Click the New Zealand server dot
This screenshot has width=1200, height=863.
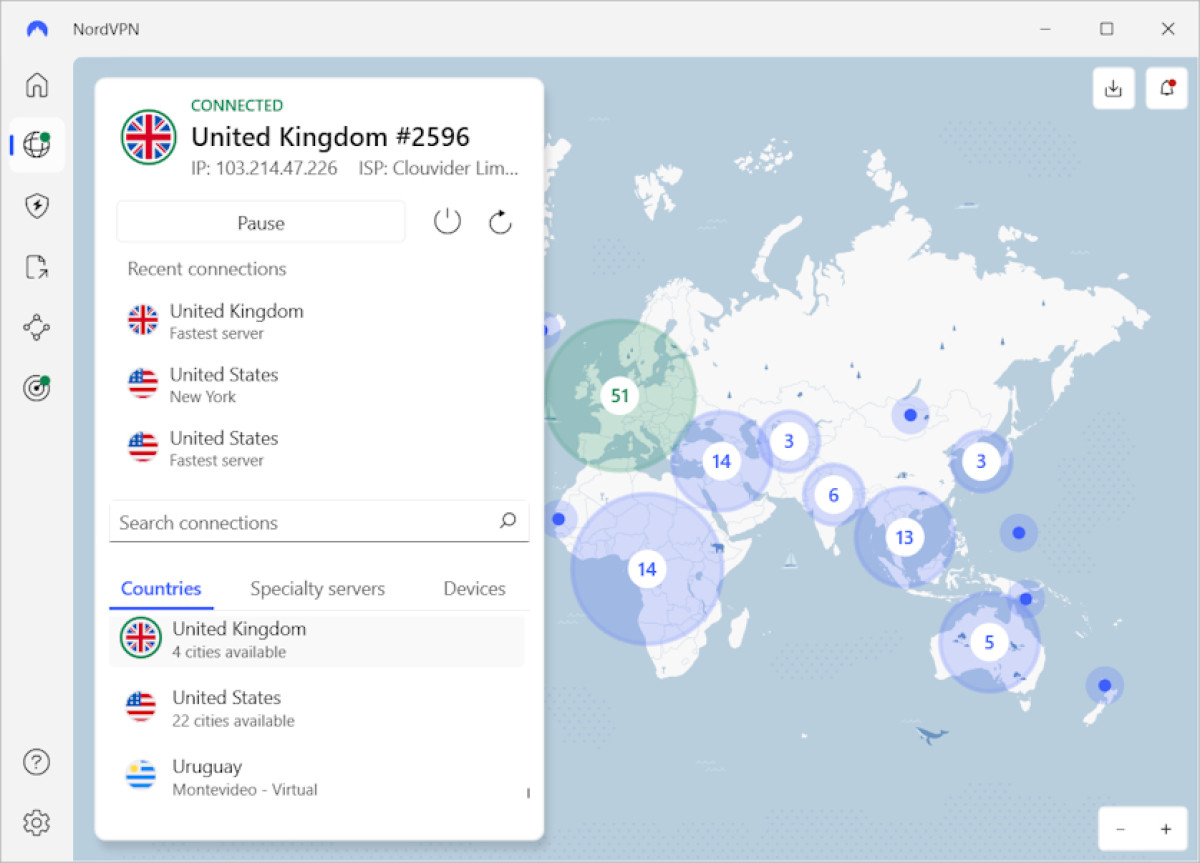coord(1105,685)
